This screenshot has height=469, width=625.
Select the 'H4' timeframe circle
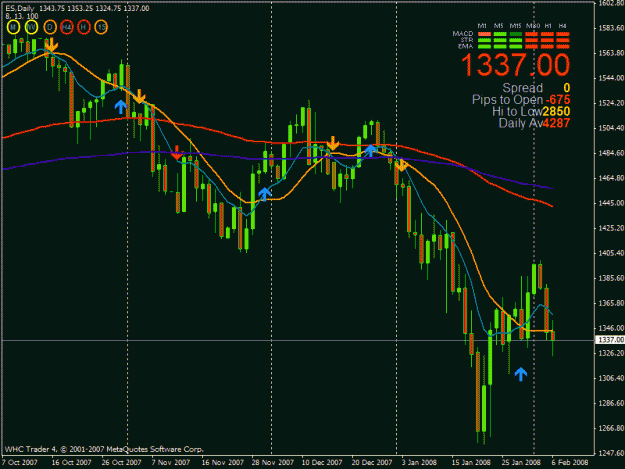pos(67,27)
